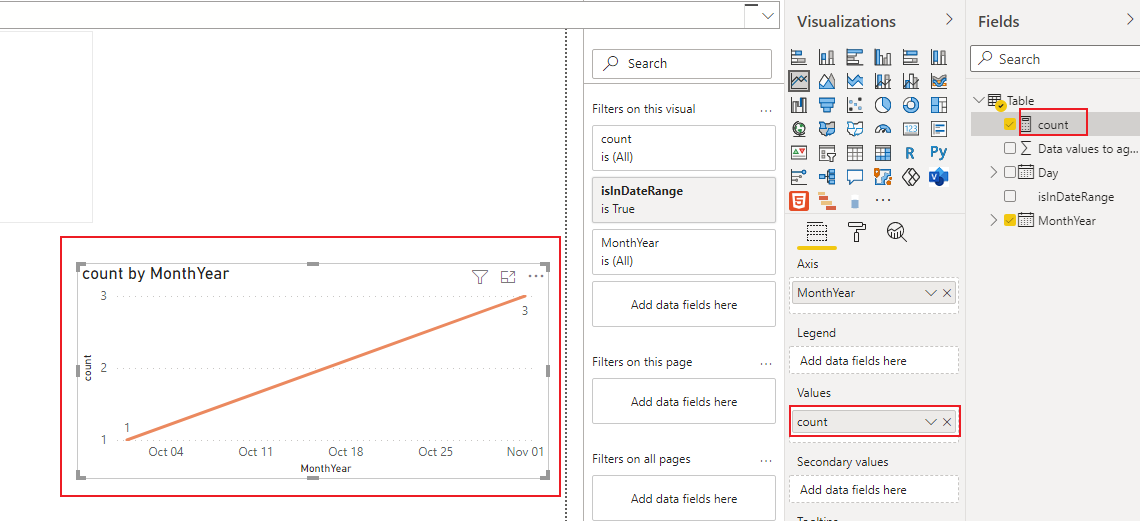The width and height of the screenshot is (1140, 521).
Task: Open the chart's filter icon
Action: coord(479,276)
